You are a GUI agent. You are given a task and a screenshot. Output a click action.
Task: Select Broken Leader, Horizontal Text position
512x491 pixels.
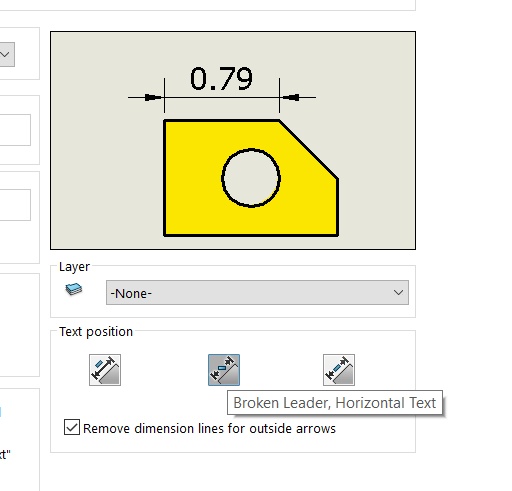[224, 370]
